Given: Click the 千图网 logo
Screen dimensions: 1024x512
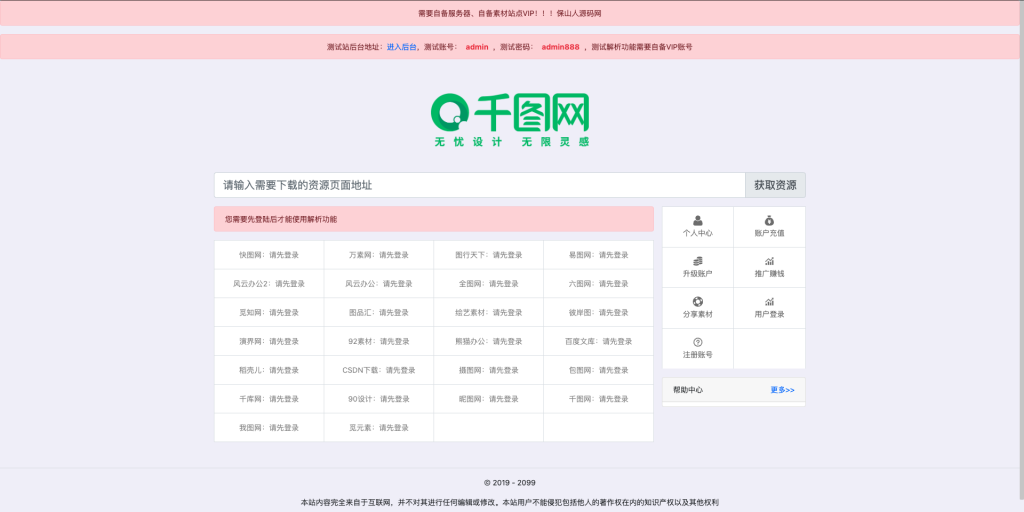Looking at the screenshot, I should [510, 120].
